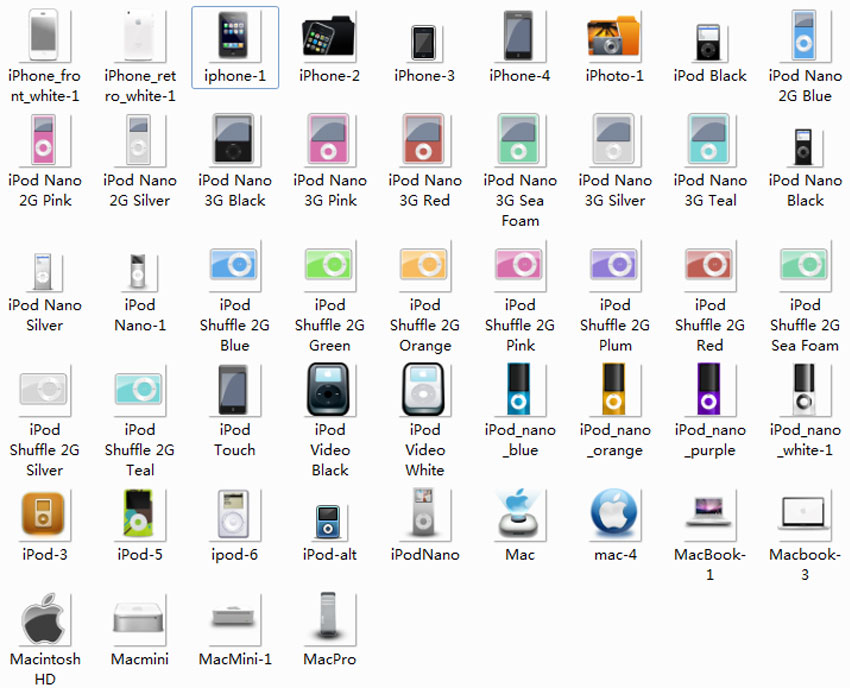Click the Macmini icon

138,618
